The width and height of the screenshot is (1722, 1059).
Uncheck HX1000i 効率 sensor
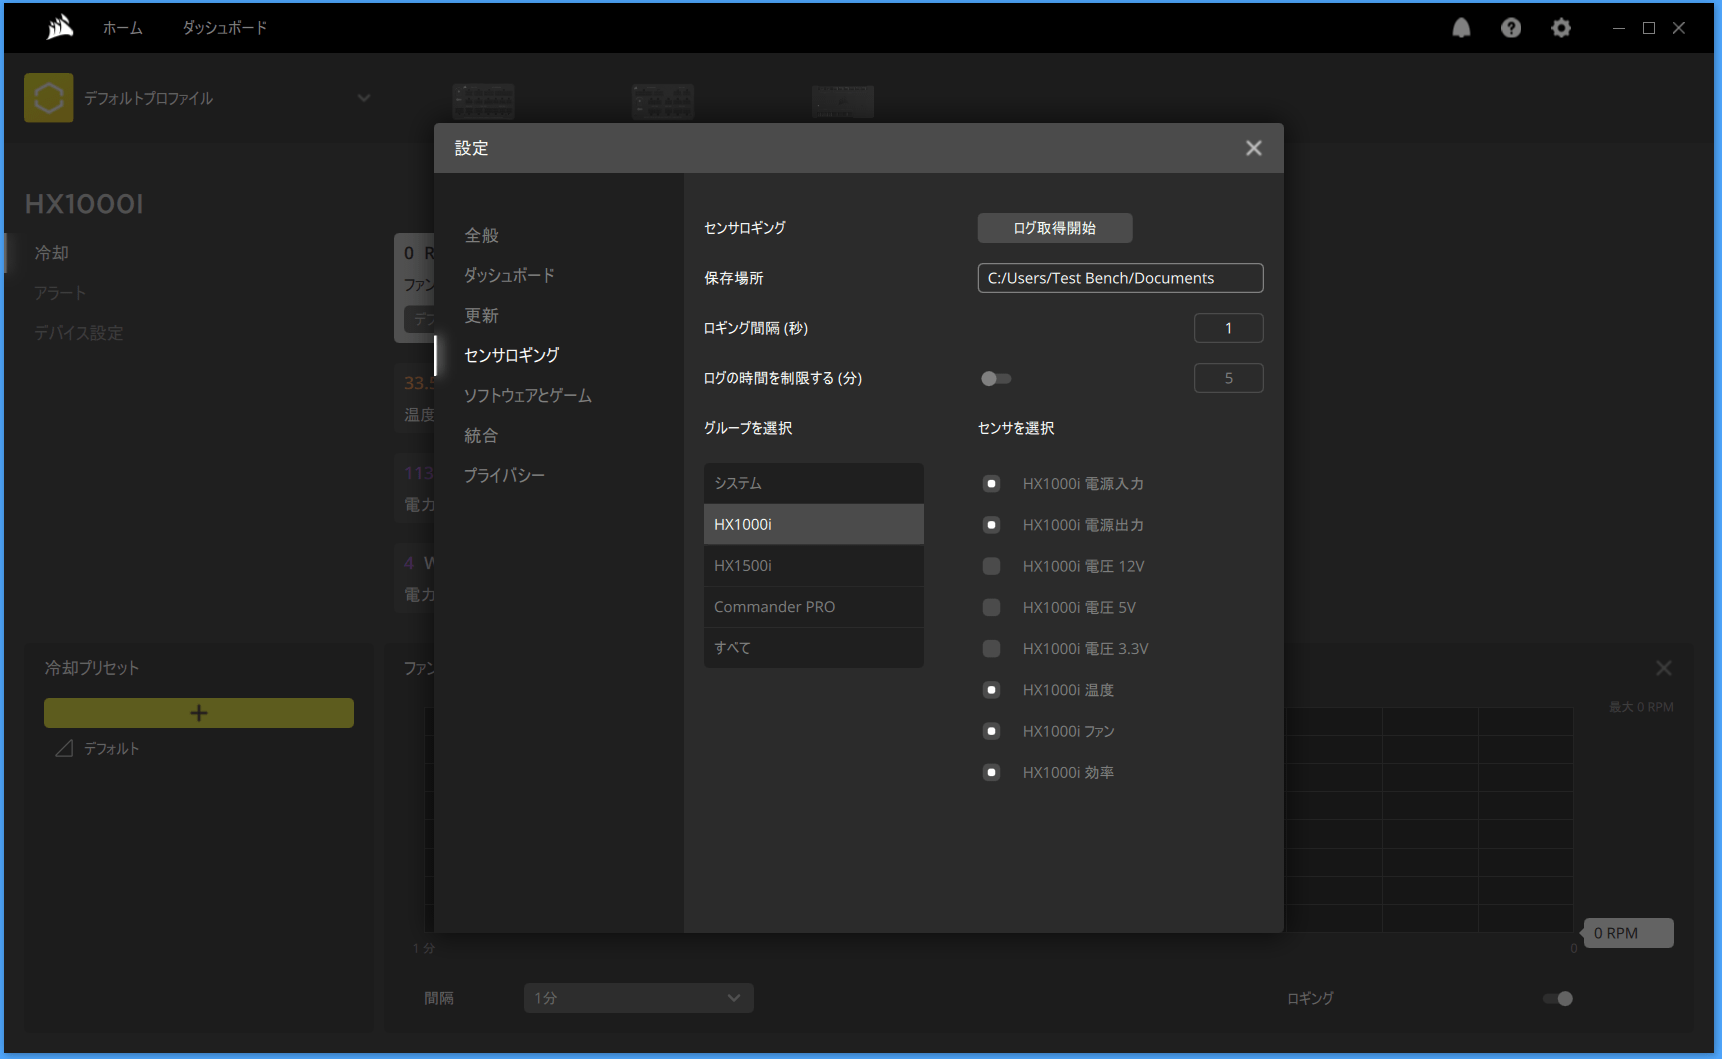click(991, 772)
